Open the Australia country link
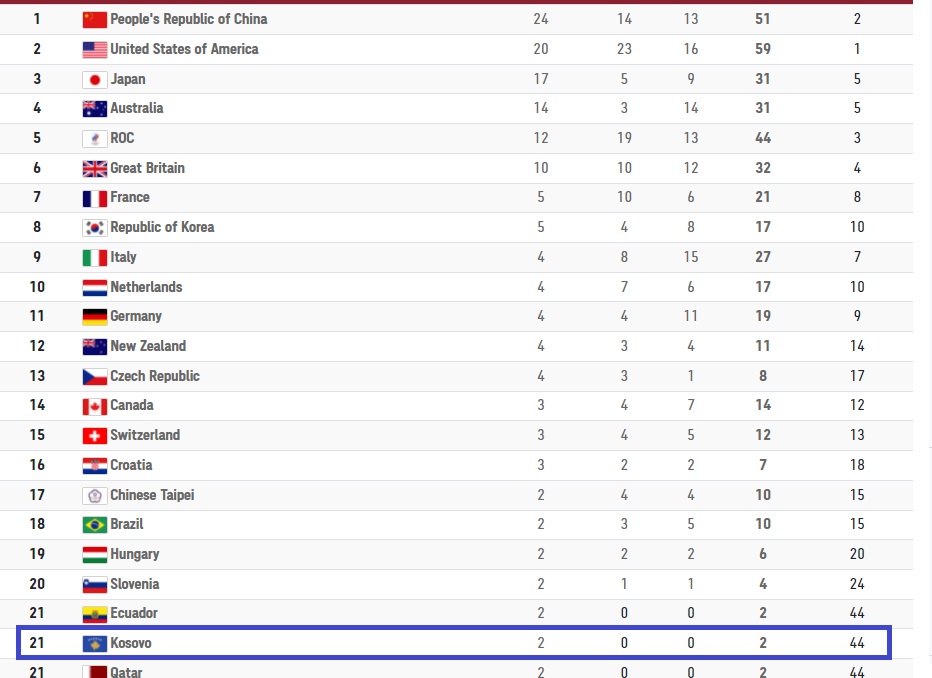The image size is (932, 678). pos(137,108)
